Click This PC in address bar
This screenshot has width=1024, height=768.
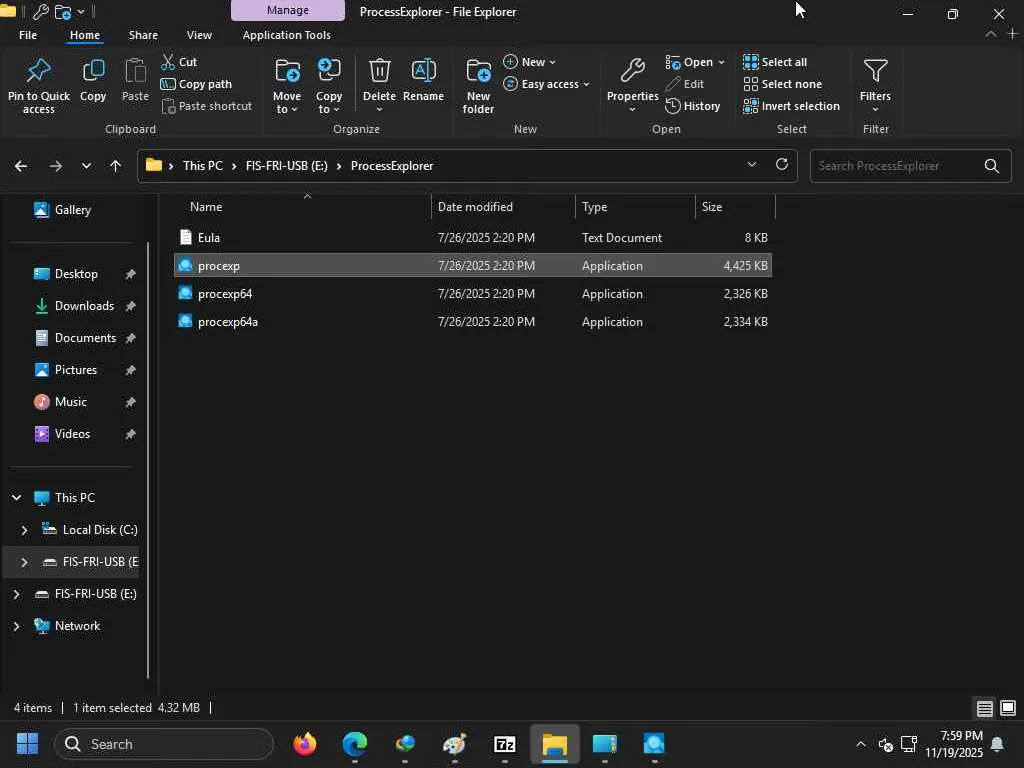[x=202, y=166]
